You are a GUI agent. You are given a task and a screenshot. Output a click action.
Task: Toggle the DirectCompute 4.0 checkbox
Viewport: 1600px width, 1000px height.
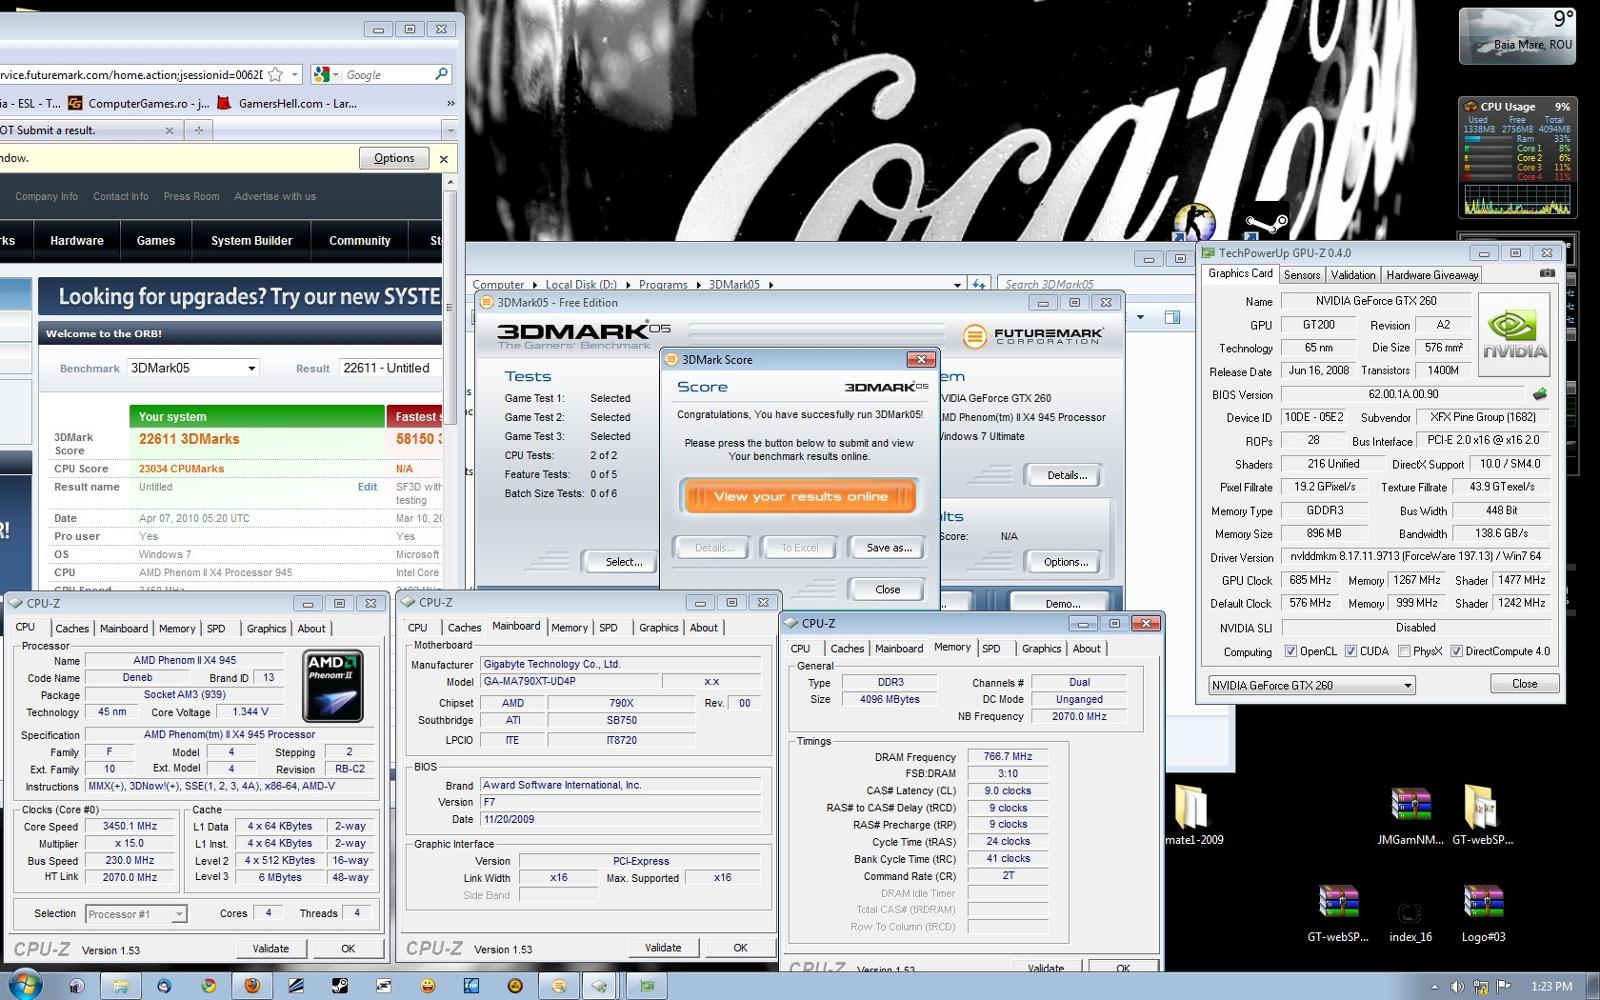point(1456,651)
